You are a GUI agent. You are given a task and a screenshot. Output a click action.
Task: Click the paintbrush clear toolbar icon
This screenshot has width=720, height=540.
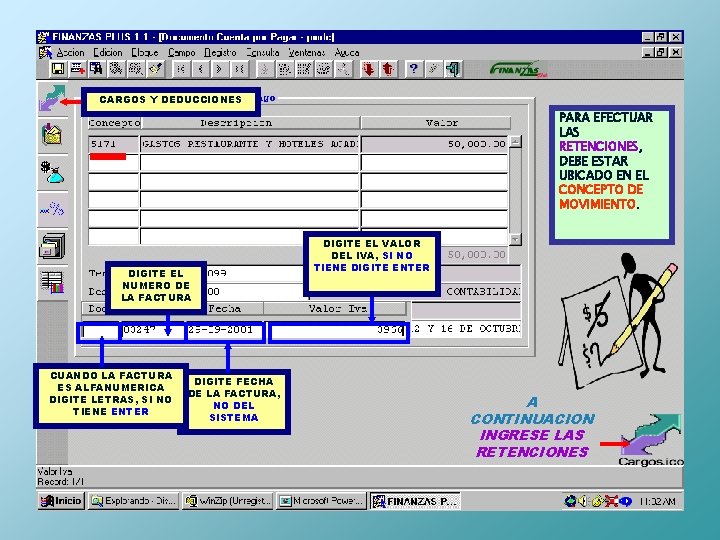[155, 69]
